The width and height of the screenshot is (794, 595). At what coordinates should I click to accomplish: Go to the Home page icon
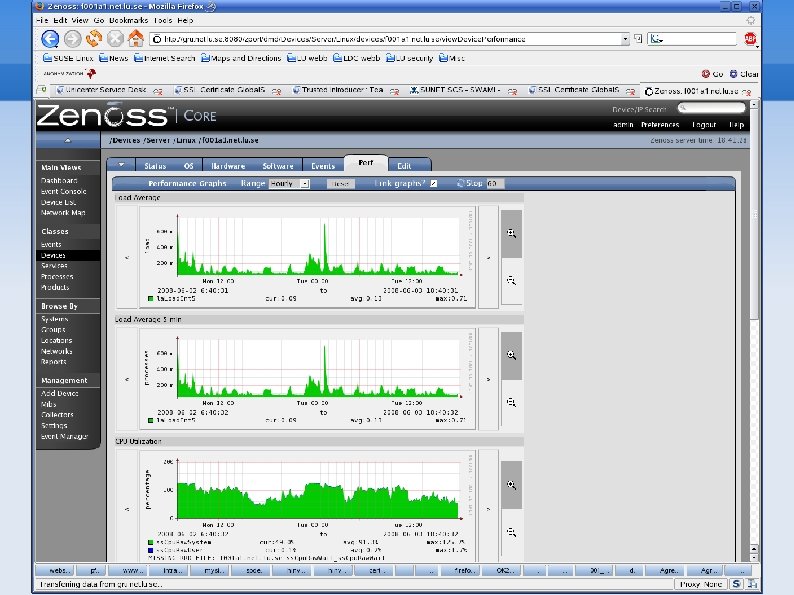coord(136,38)
